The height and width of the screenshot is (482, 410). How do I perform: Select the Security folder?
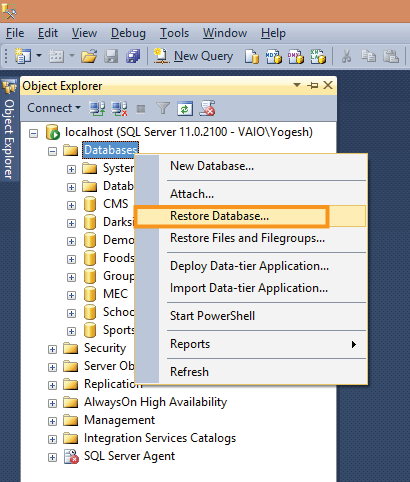tap(105, 348)
